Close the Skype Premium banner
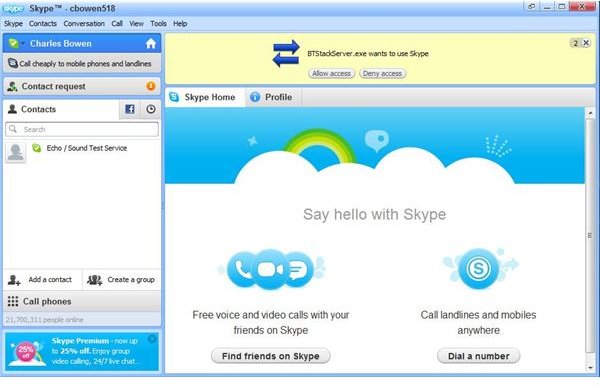The width and height of the screenshot is (600, 386). pyautogui.click(x=152, y=339)
